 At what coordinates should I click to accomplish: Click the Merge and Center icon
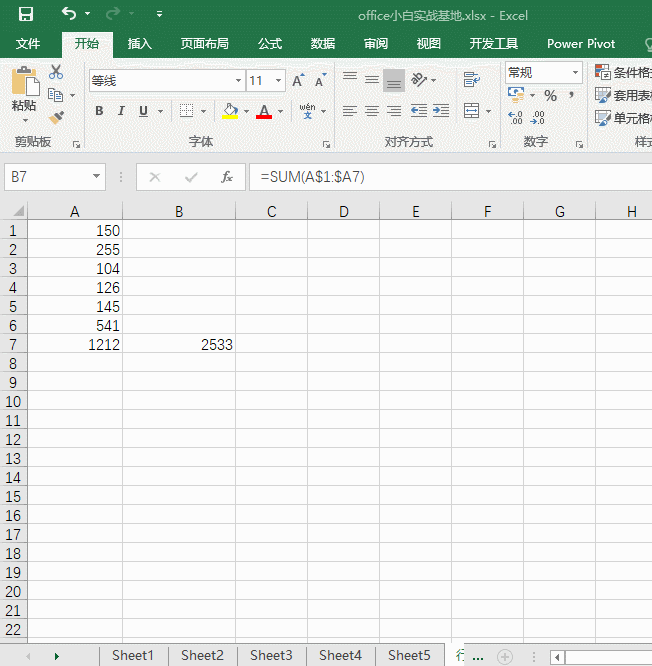[x=472, y=111]
